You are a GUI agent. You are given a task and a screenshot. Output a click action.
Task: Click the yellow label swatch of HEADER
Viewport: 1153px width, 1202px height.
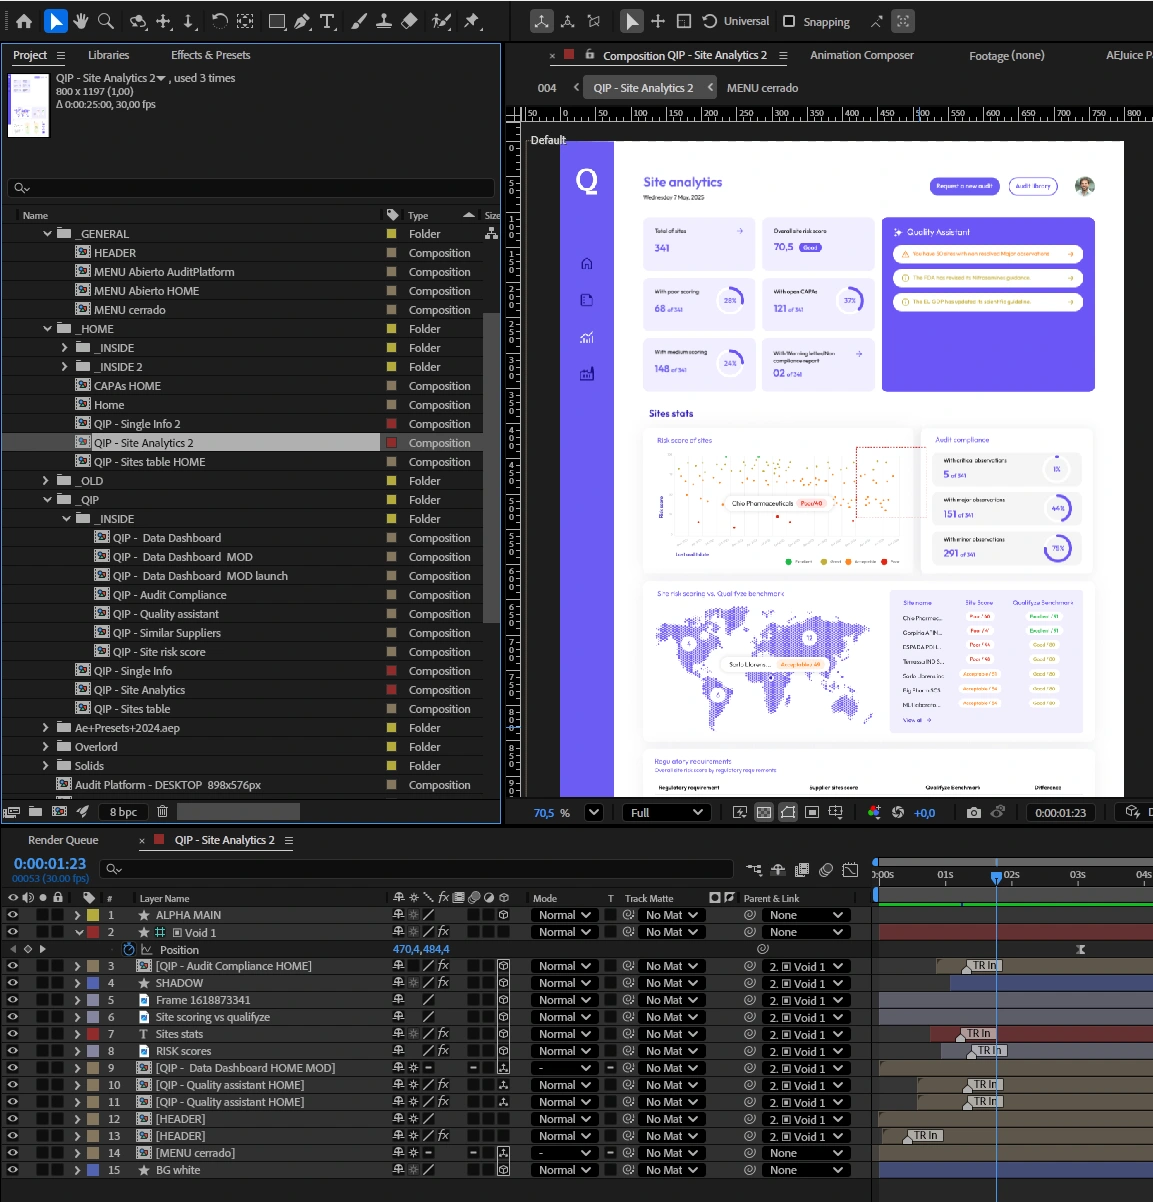coord(392,253)
